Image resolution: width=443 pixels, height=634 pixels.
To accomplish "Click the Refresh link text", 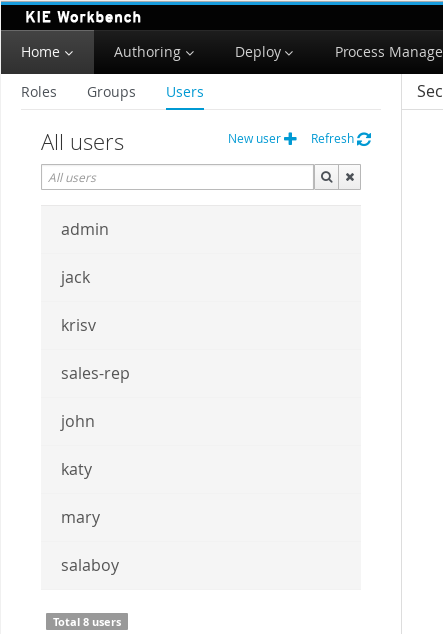I will tap(332, 139).
